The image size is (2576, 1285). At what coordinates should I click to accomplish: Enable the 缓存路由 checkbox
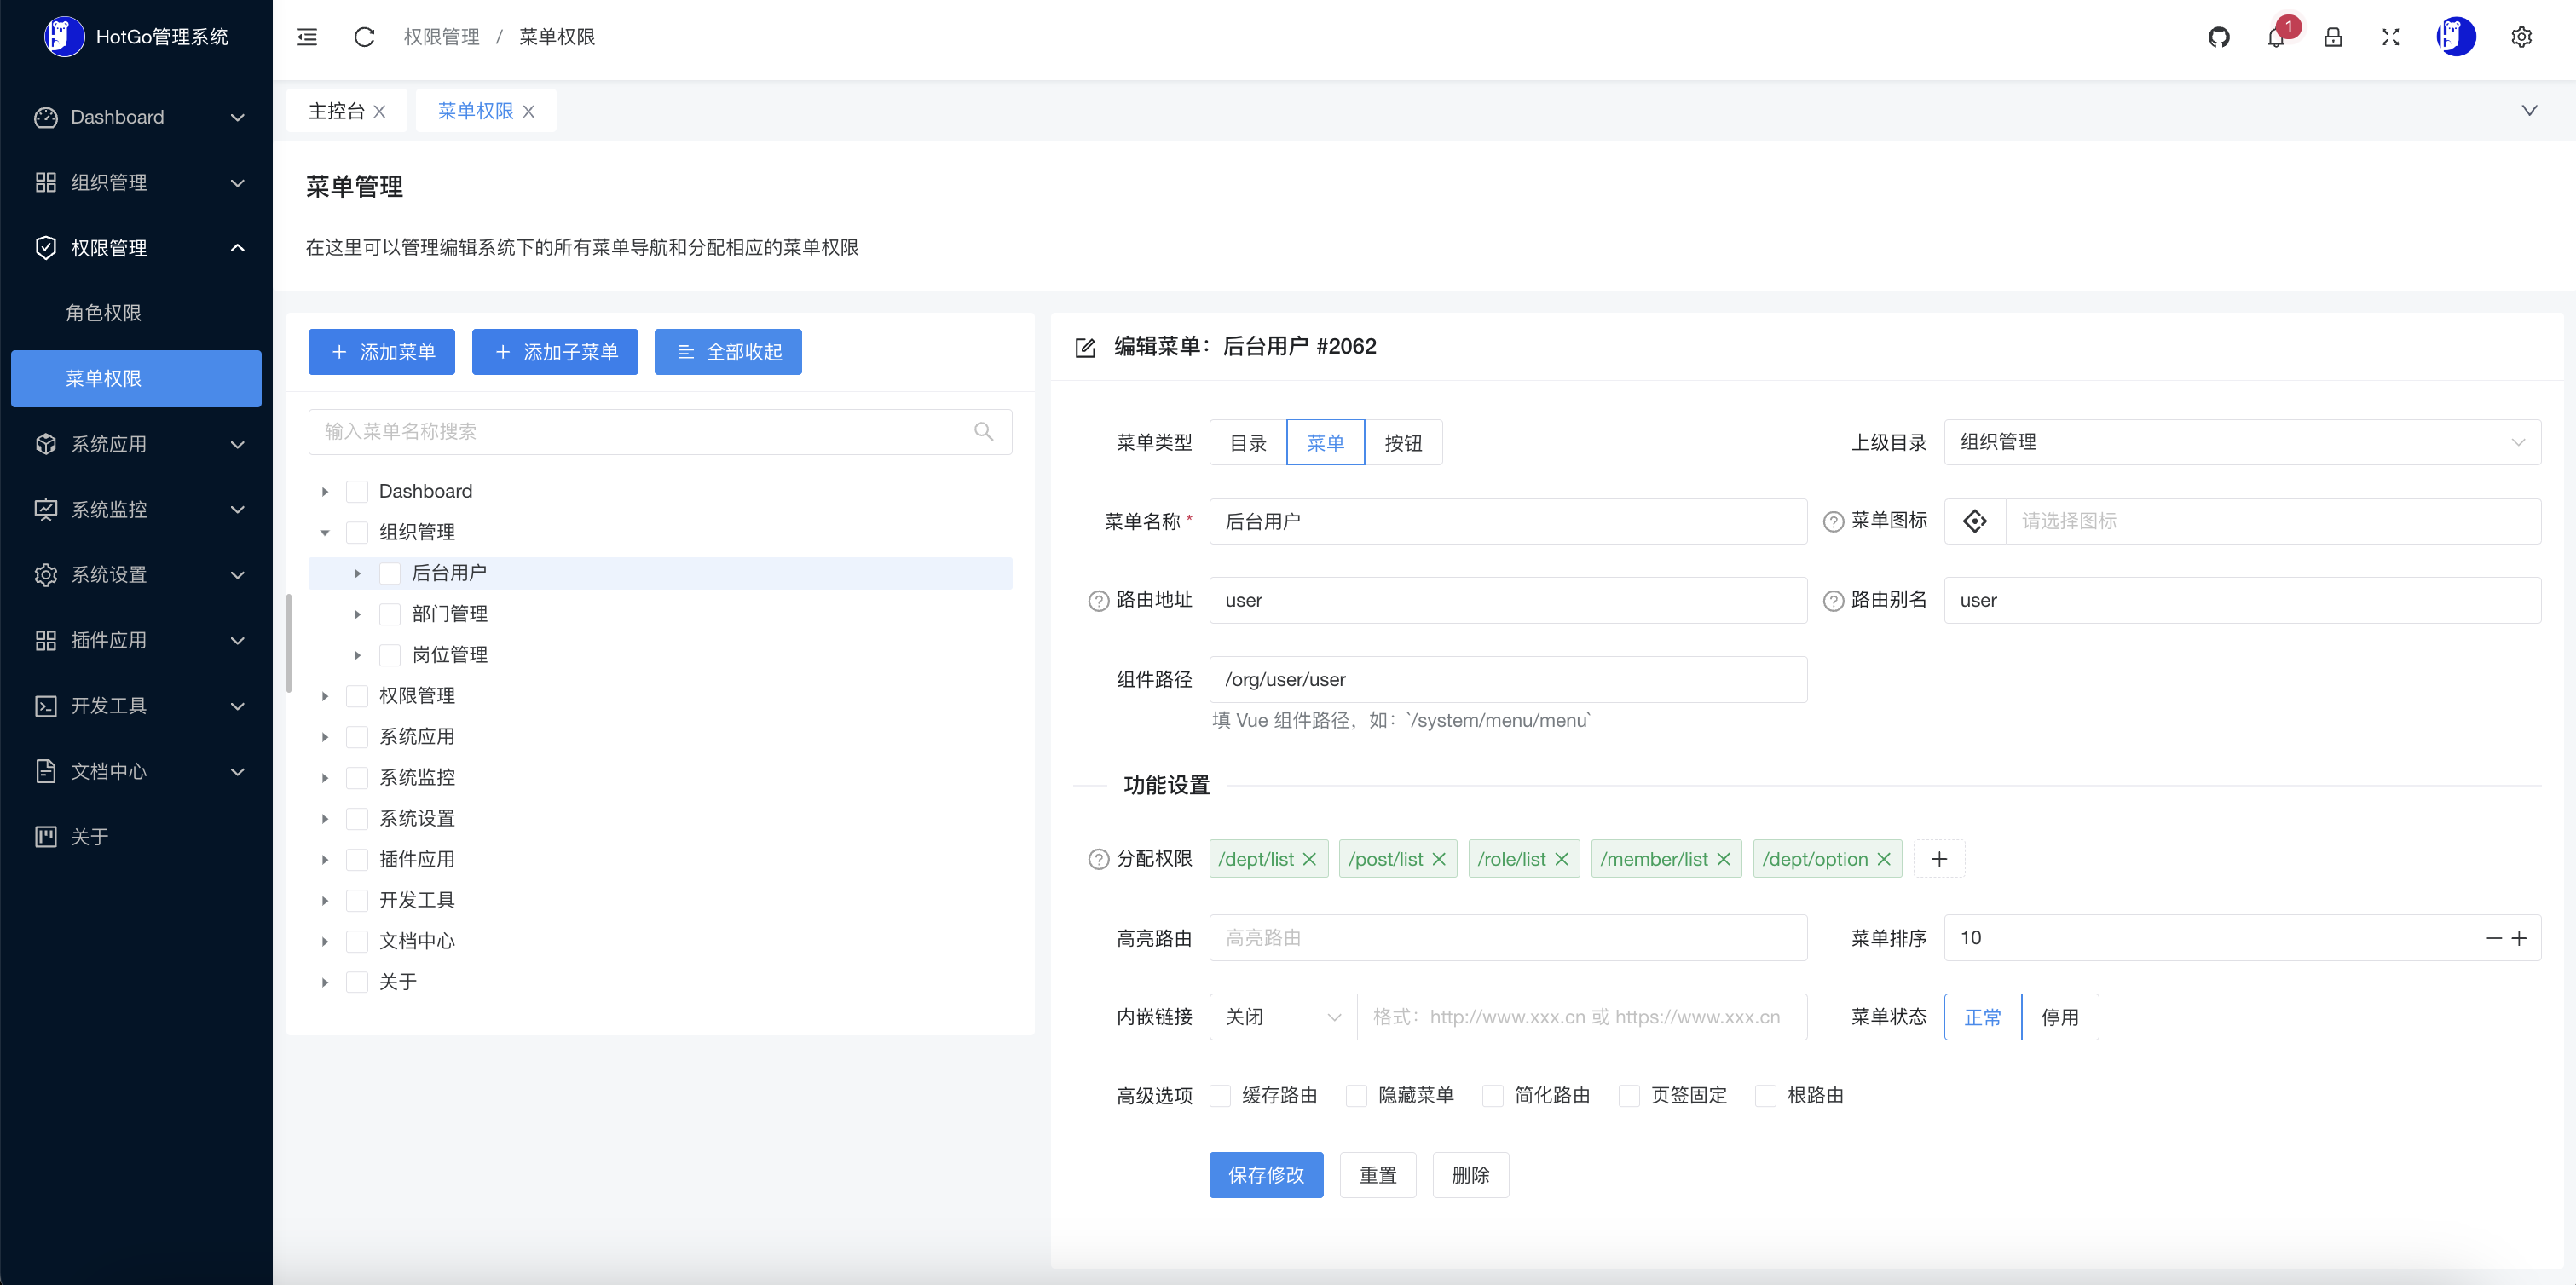coord(1220,1095)
